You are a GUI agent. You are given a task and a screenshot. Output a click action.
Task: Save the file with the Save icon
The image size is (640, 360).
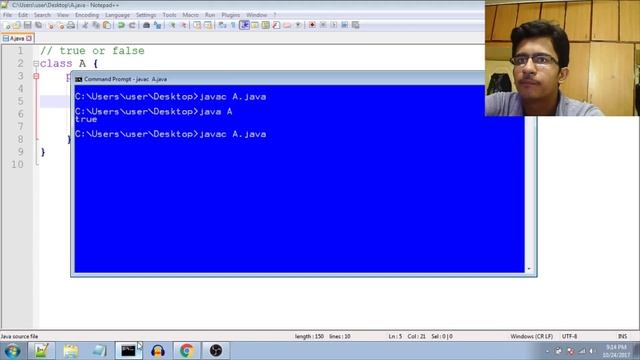27,25
